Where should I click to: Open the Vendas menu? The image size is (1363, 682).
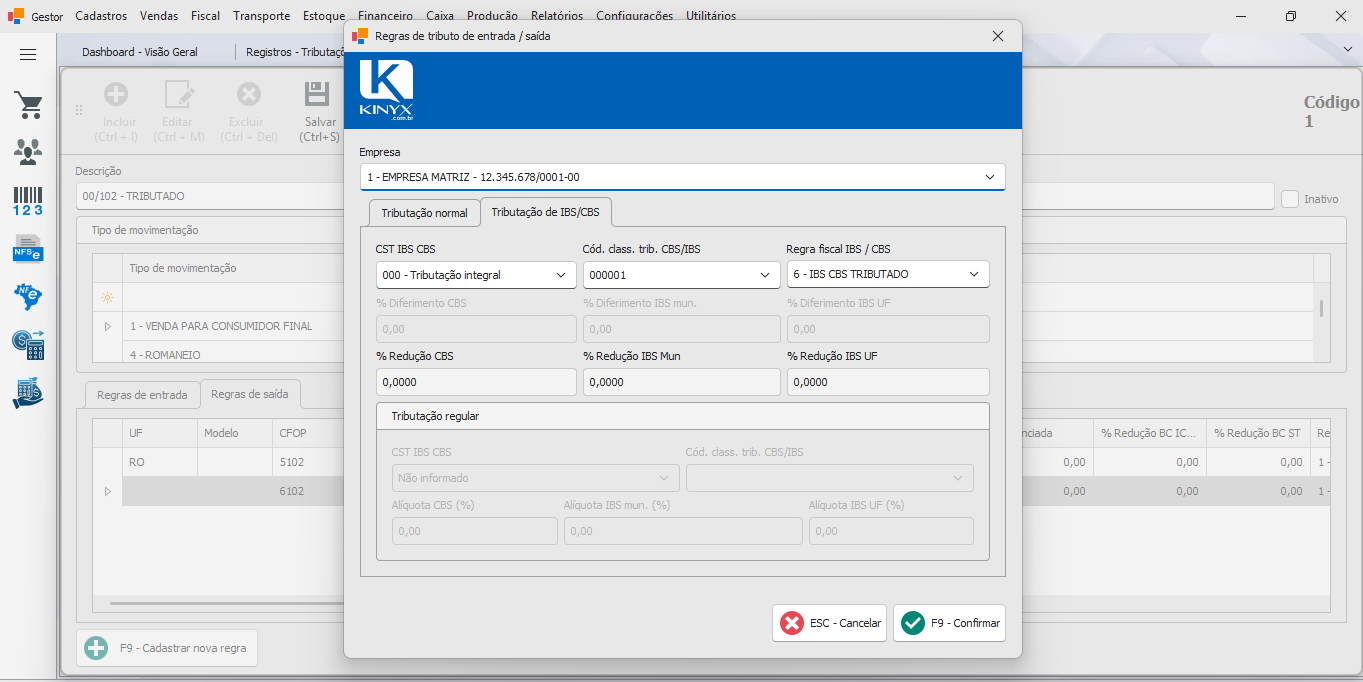(x=159, y=16)
